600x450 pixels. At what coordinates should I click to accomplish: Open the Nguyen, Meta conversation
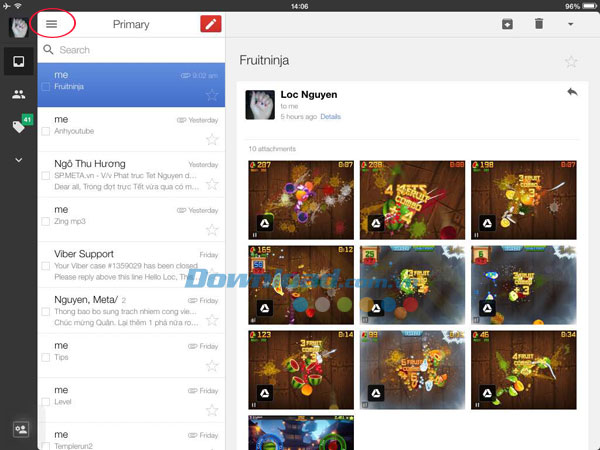coord(131,310)
